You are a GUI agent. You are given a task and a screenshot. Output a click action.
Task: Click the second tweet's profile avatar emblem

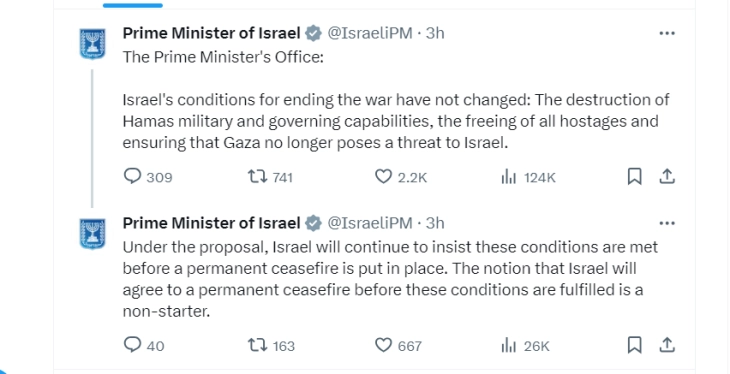pos(92,234)
